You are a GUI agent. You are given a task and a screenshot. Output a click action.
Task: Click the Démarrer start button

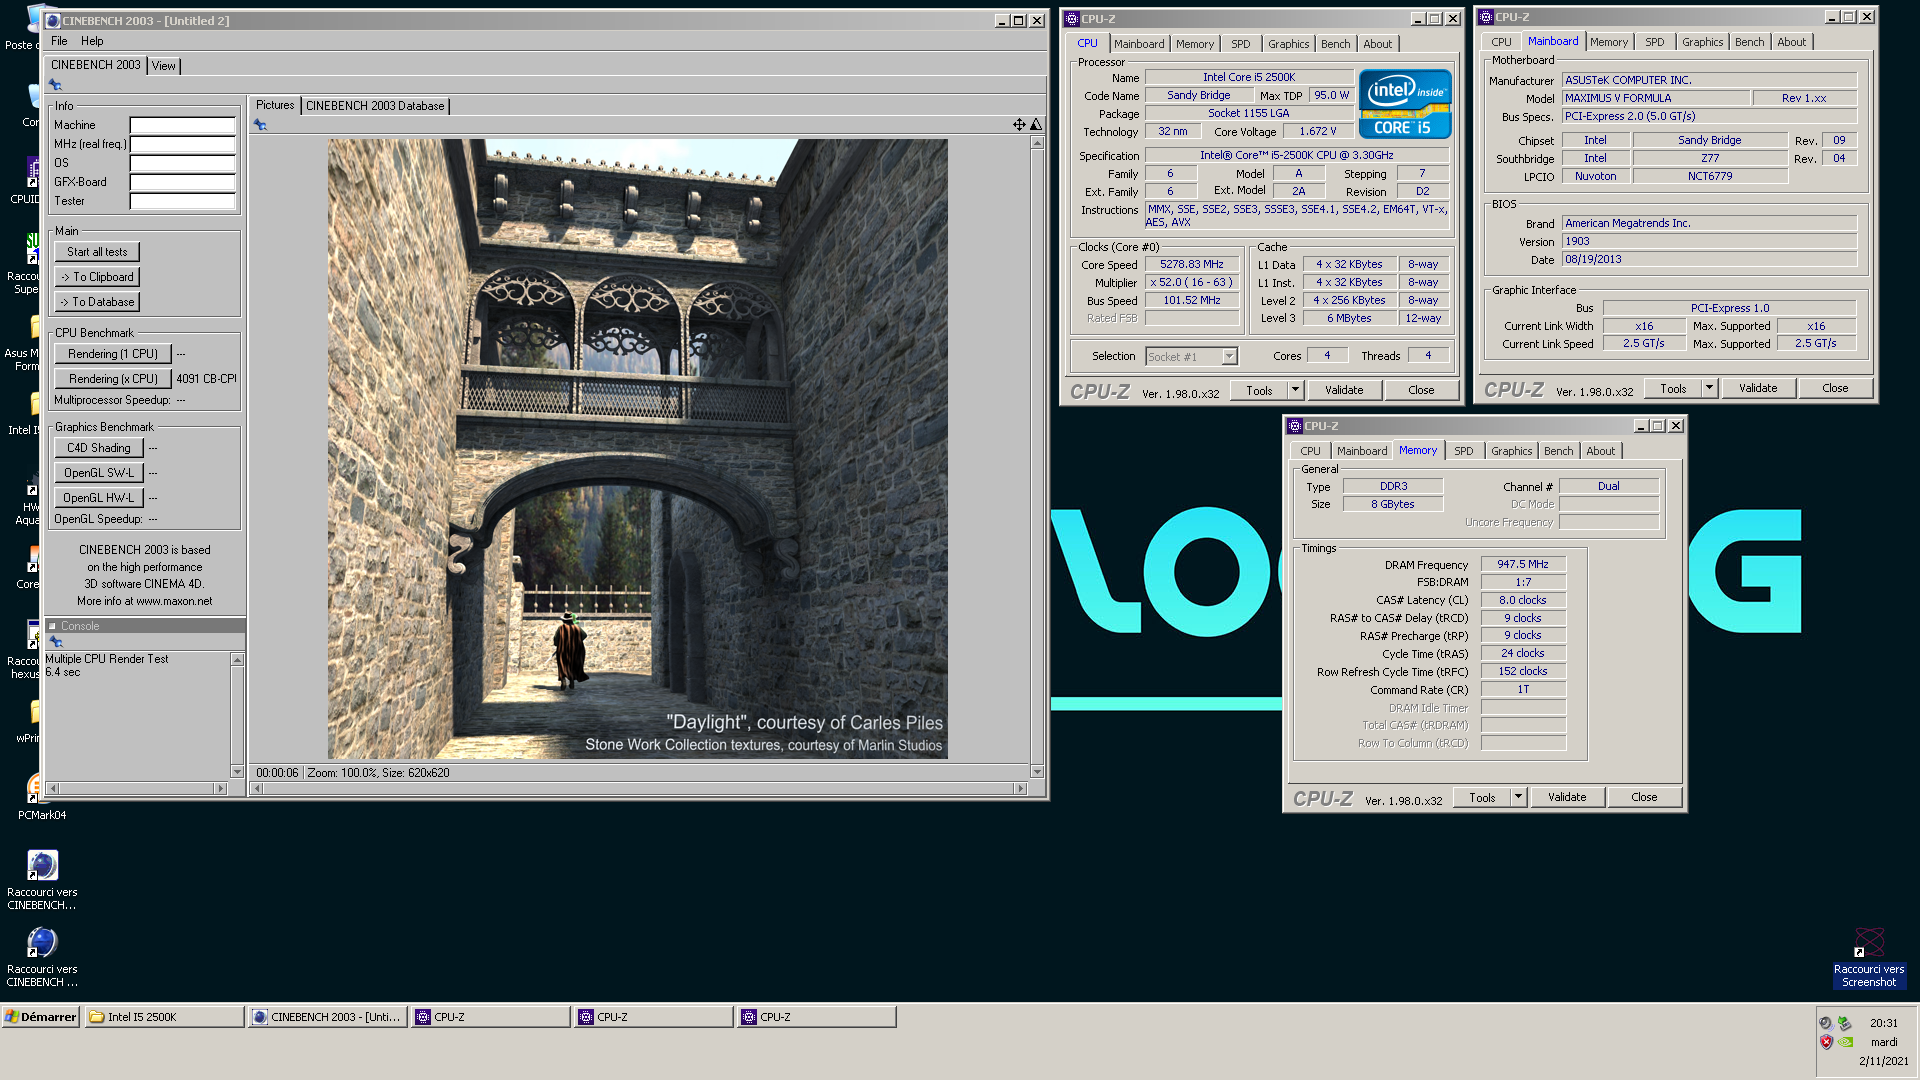[41, 1017]
